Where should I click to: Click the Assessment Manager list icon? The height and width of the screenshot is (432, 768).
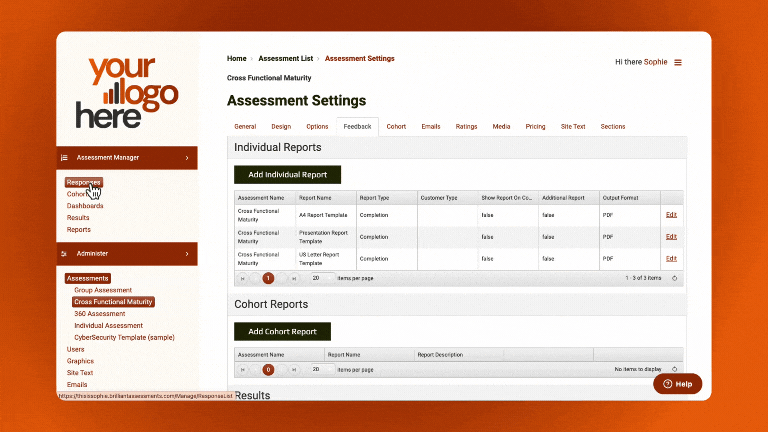click(x=64, y=158)
